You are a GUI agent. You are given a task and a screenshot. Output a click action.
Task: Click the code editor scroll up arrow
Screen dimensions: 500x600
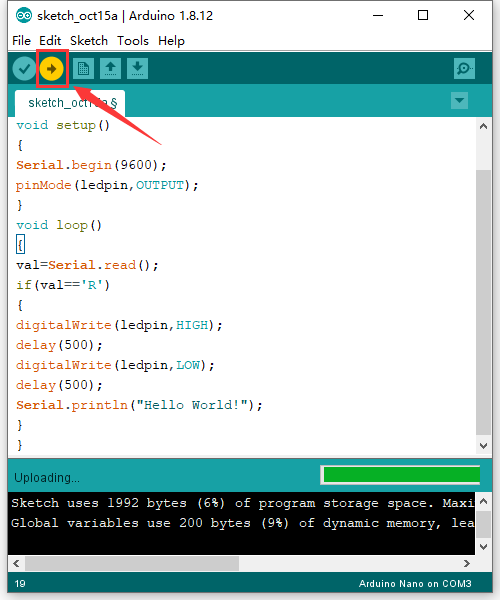484,126
